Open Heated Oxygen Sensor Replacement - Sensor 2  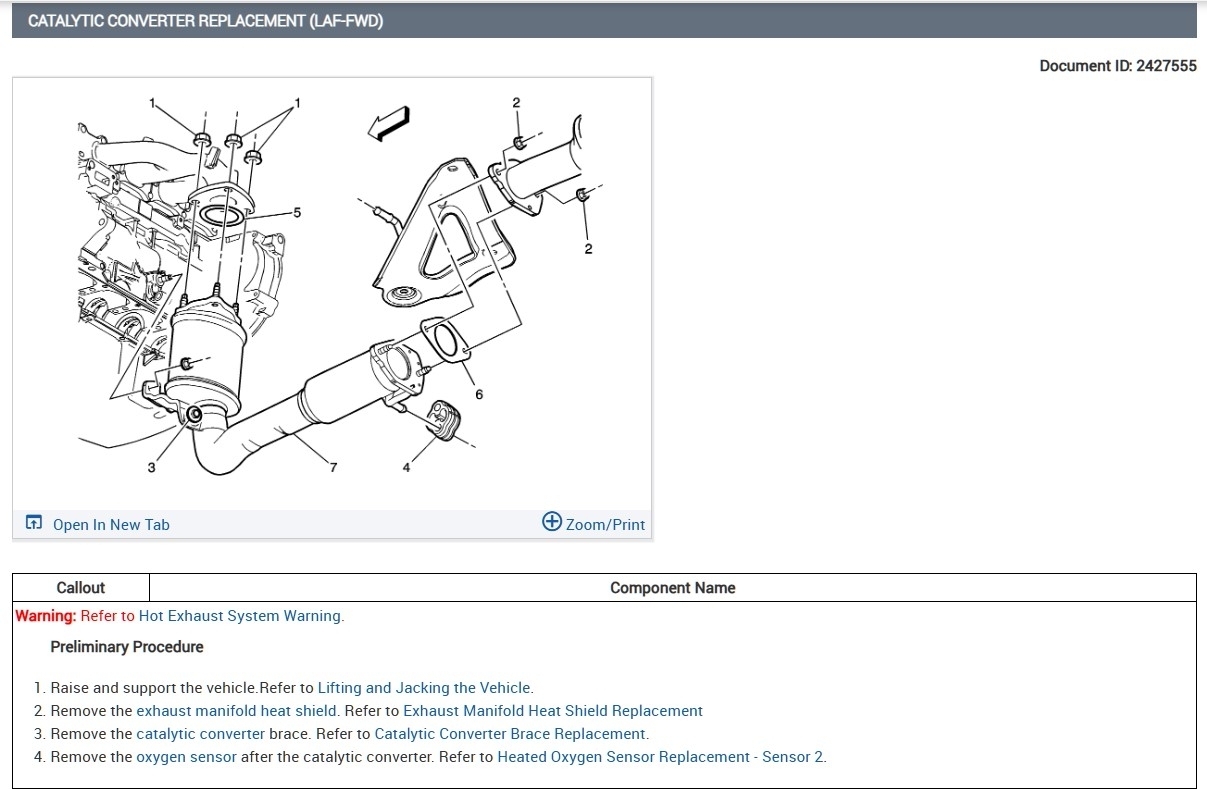pyautogui.click(x=661, y=757)
